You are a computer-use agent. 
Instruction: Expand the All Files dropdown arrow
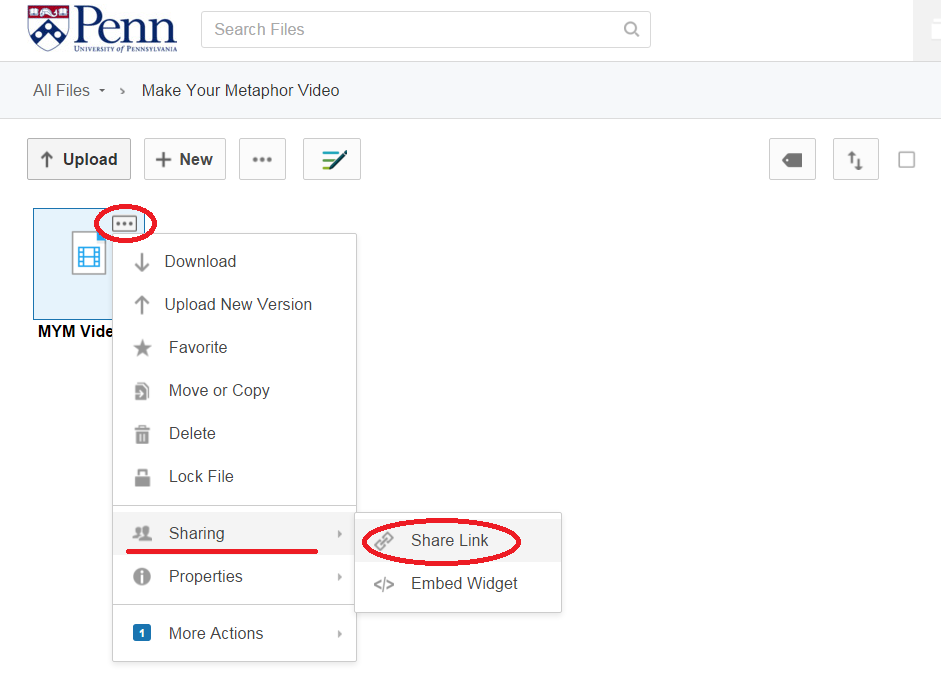(x=102, y=91)
